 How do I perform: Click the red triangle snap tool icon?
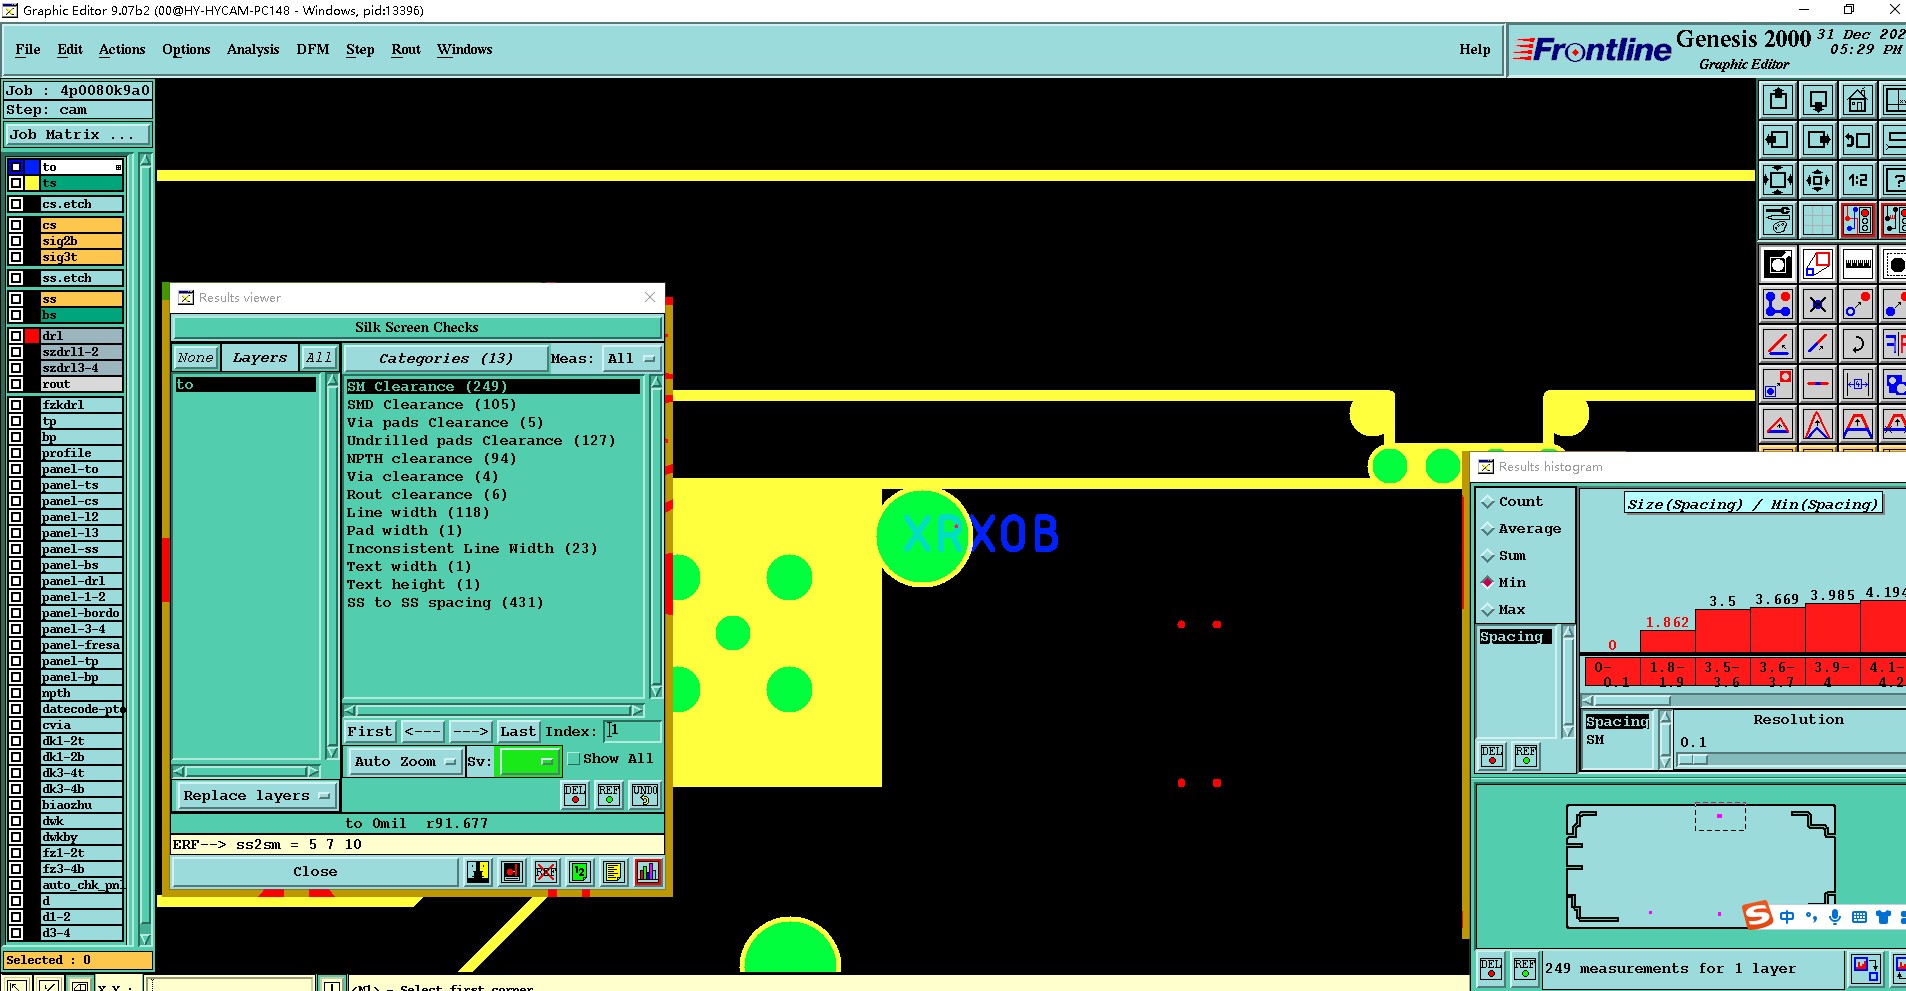click(1778, 426)
